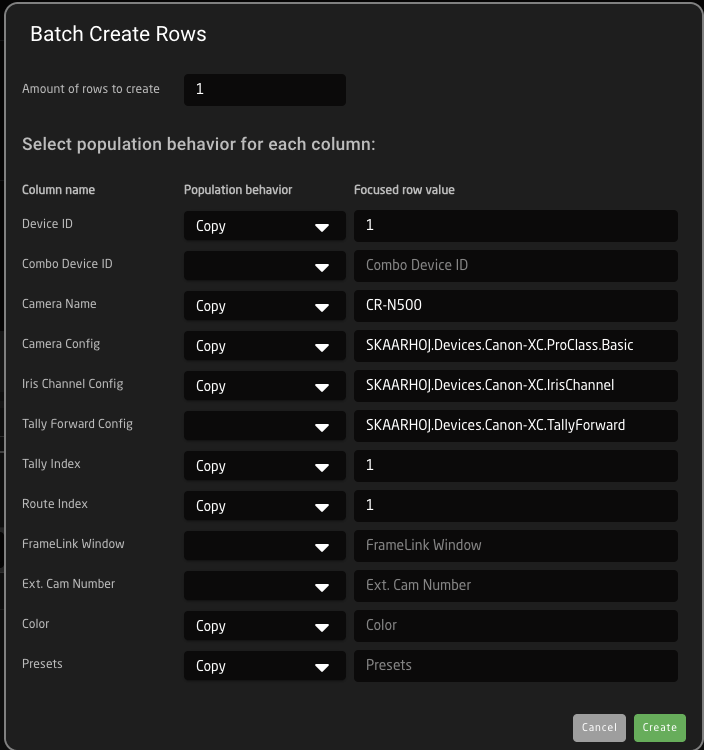The image size is (704, 750).
Task: Open Camera Name population behavior dropdown
Action: [x=264, y=306]
